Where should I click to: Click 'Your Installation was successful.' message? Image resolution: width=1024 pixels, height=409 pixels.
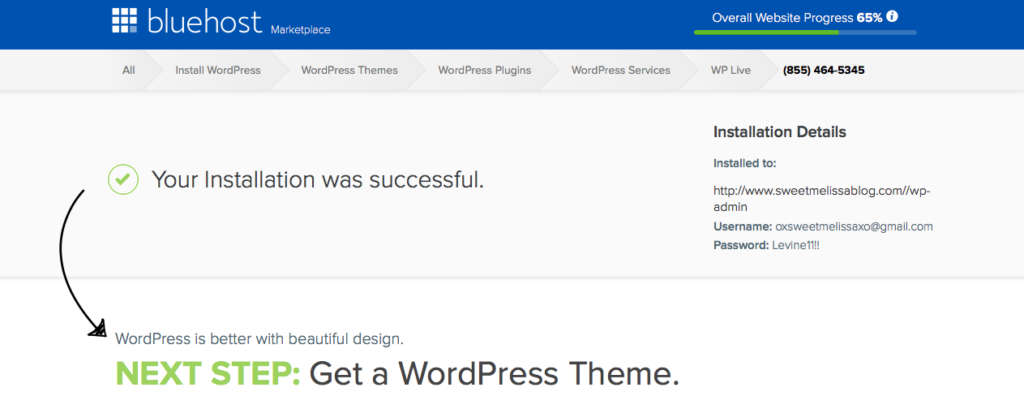[x=318, y=179]
